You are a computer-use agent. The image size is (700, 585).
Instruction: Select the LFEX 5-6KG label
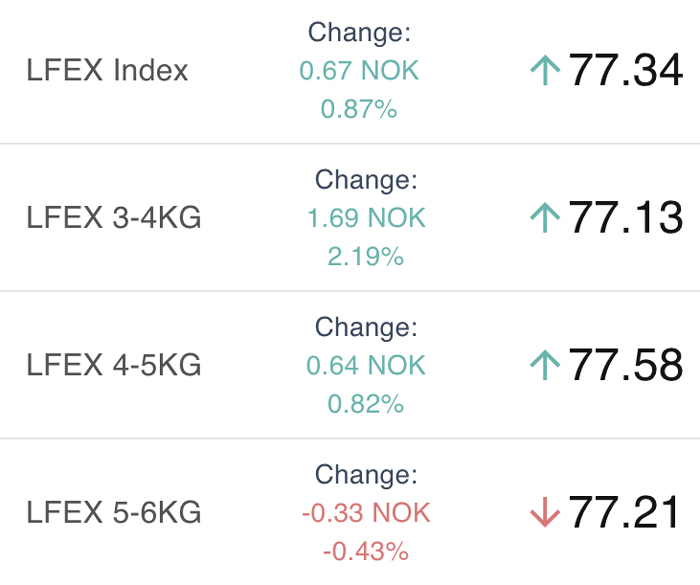[x=114, y=512]
